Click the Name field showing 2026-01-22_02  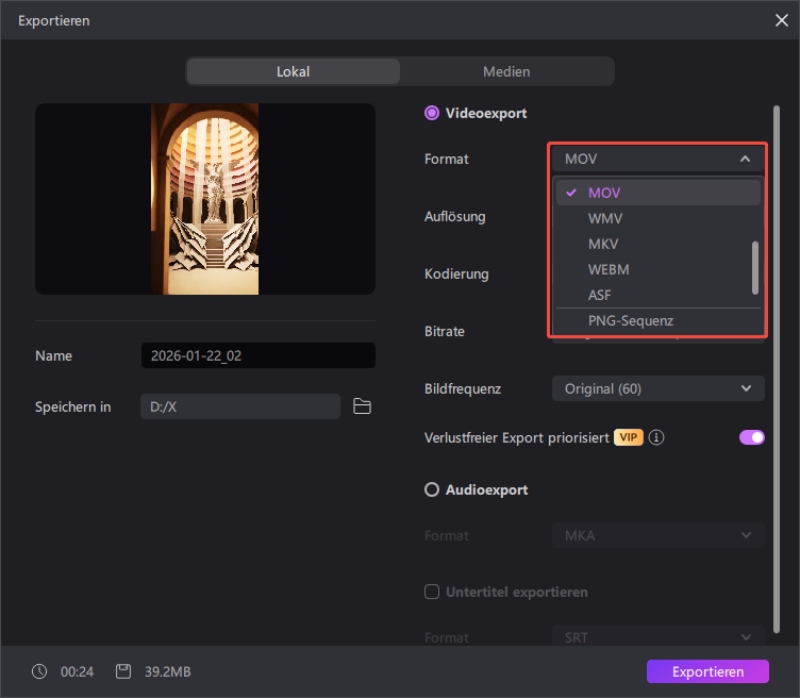(258, 355)
